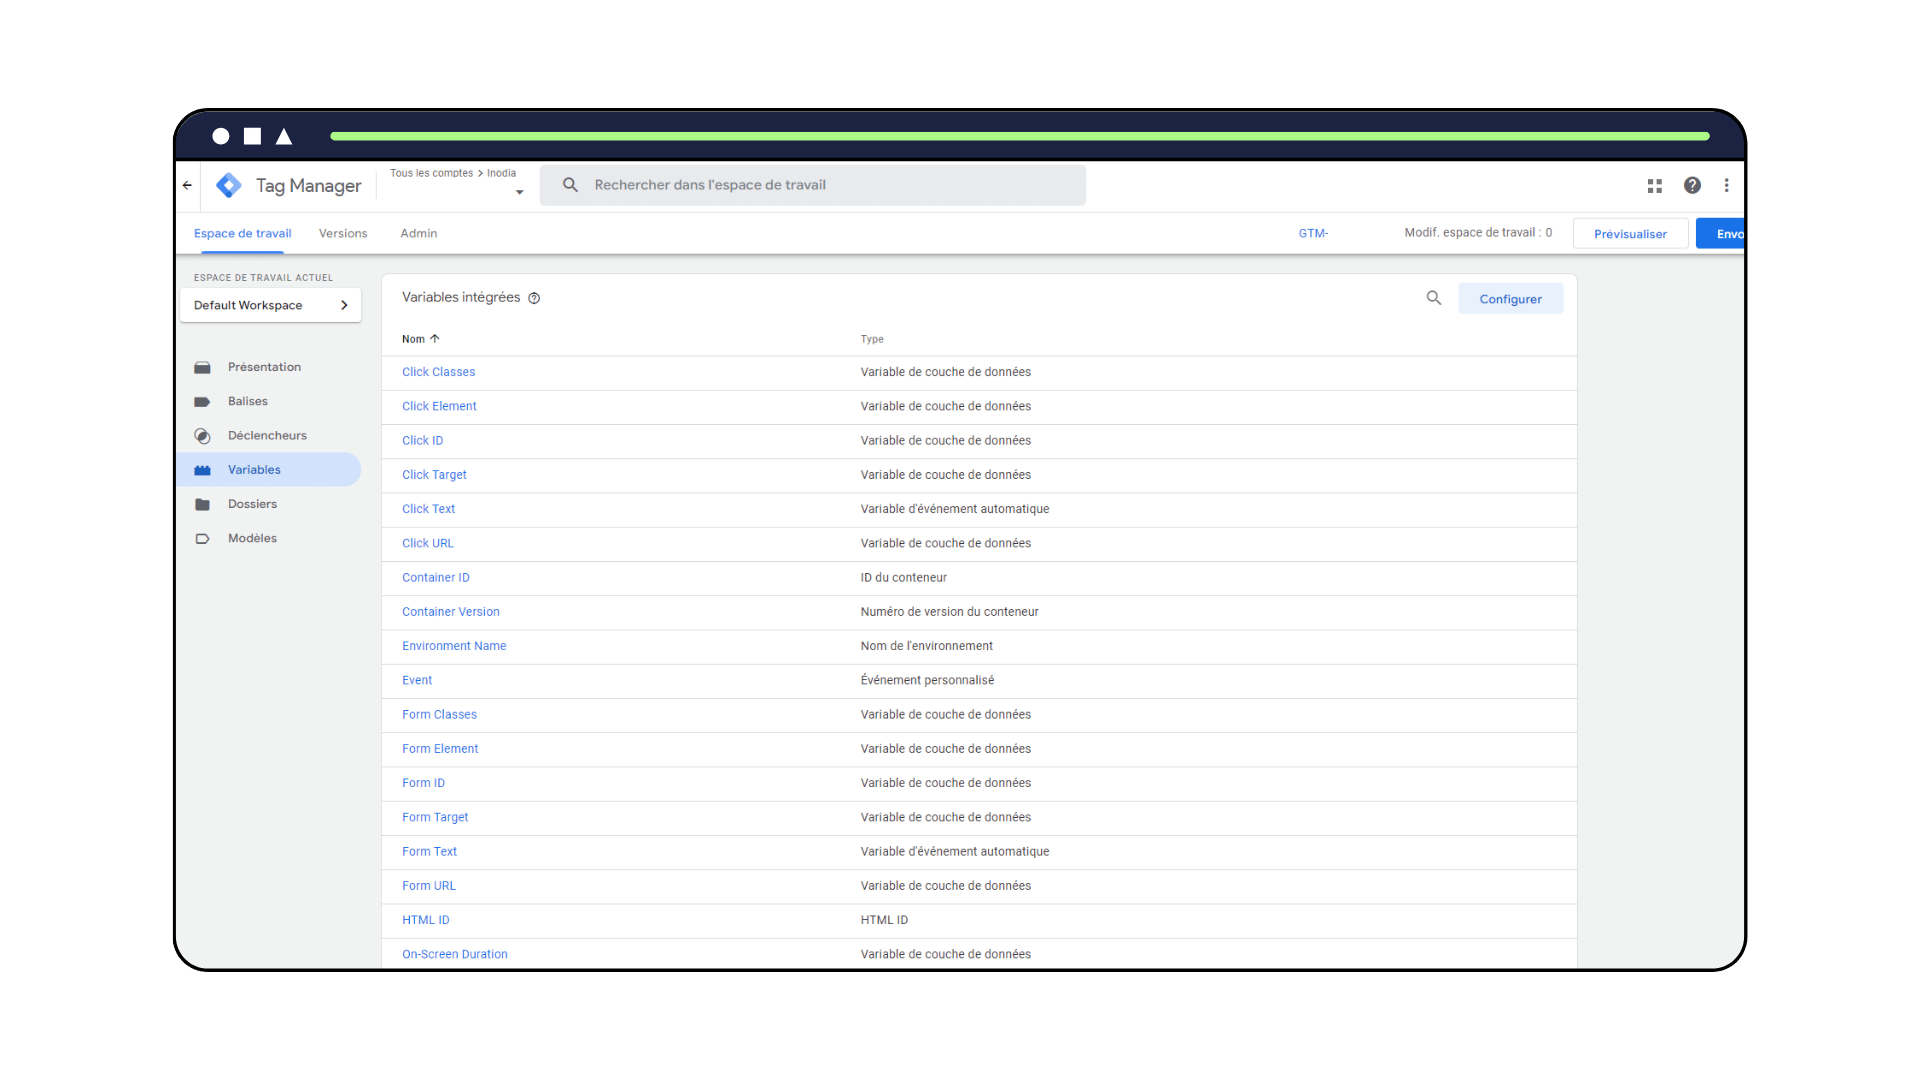Open HTML ID variable
Image resolution: width=1920 pixels, height=1080 pixels.
click(425, 920)
